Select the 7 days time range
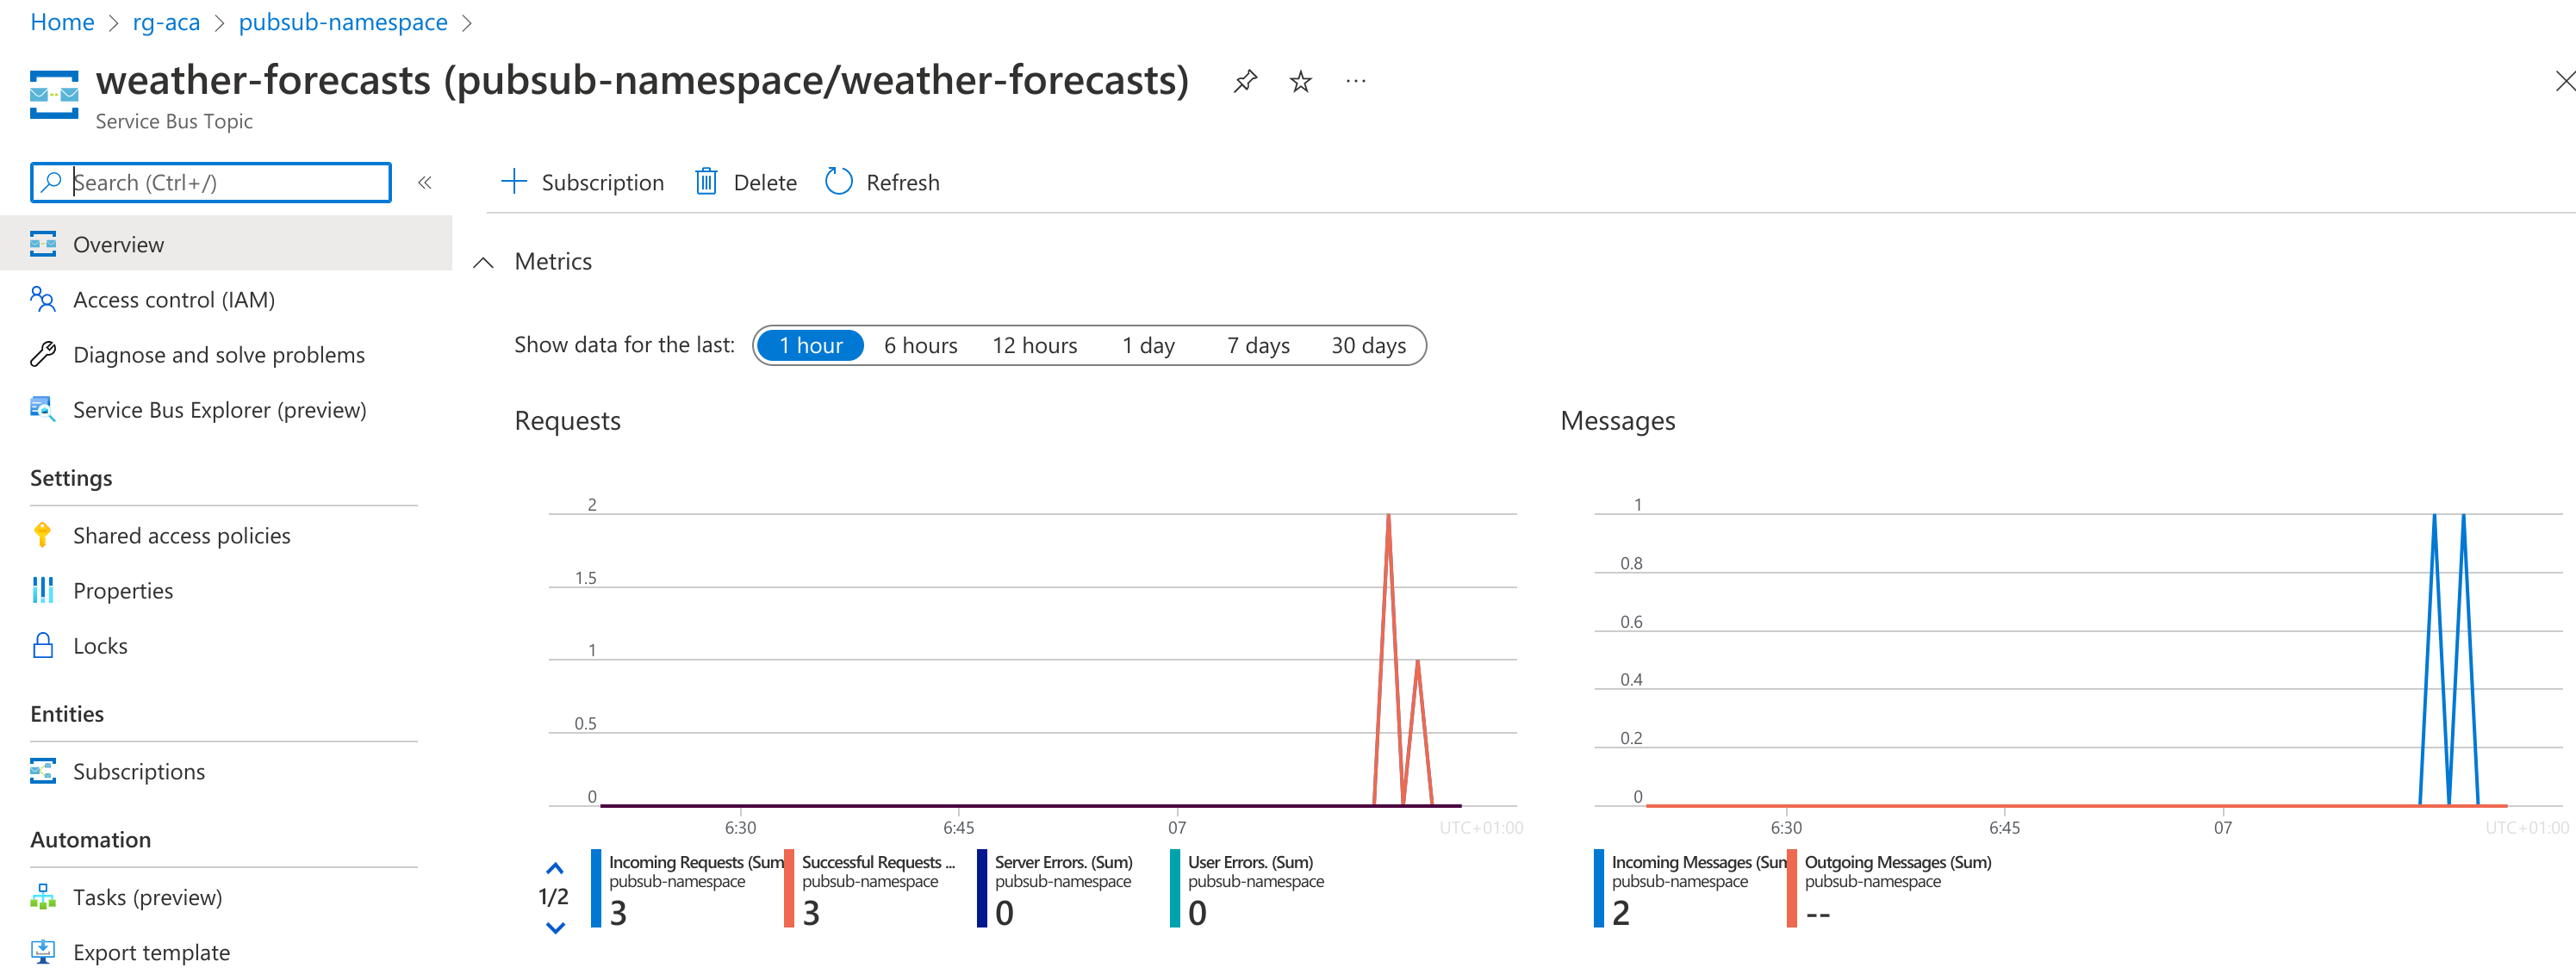Image resolution: width=2576 pixels, height=974 pixels. click(x=1258, y=345)
